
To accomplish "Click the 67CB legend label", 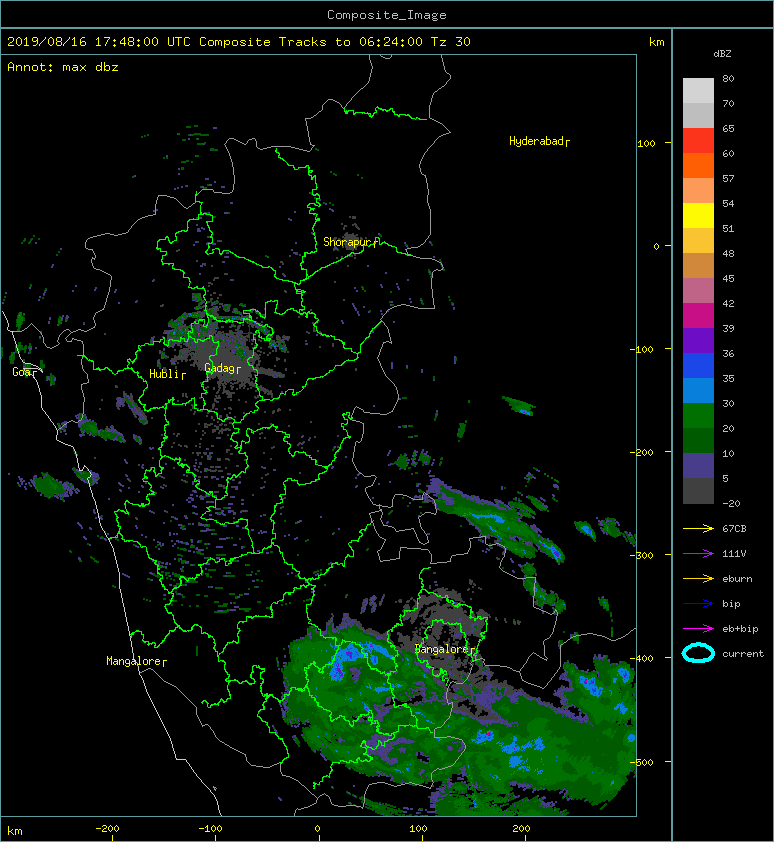I will tap(734, 528).
